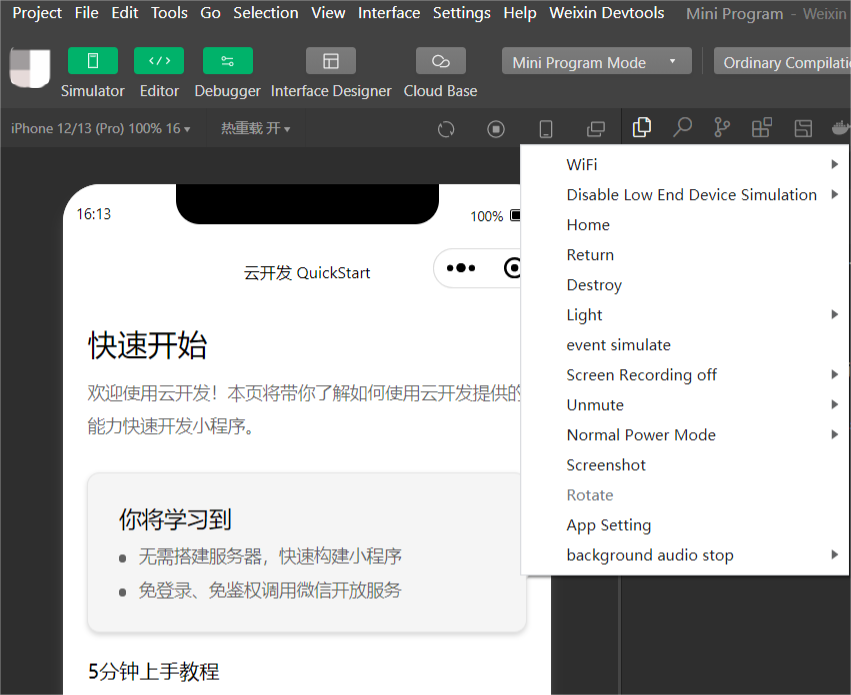Click 免登录、免鉴权调用微信开放服务 bullet
This screenshot has width=851, height=695.
point(270,590)
